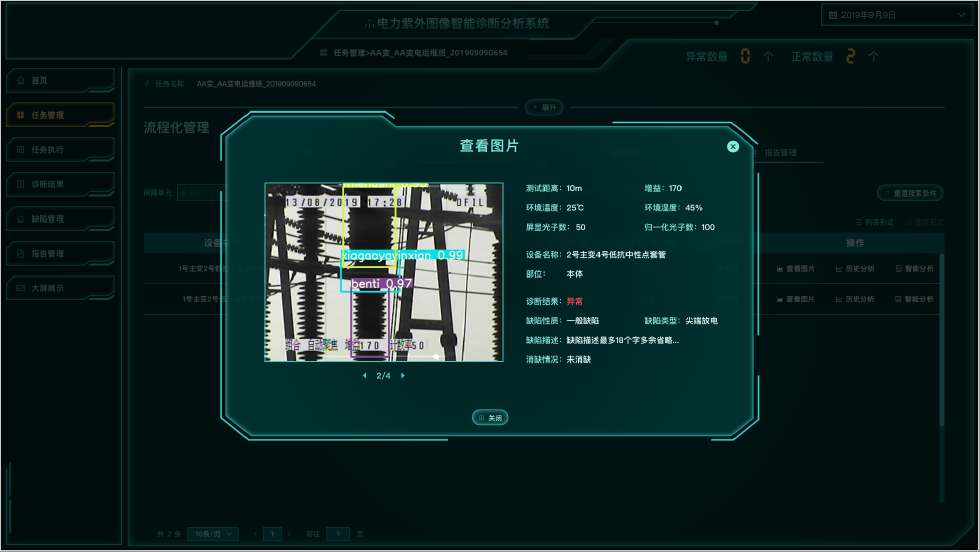Click 历史分析 in the first row
This screenshot has height=552, width=980.
click(x=855, y=269)
